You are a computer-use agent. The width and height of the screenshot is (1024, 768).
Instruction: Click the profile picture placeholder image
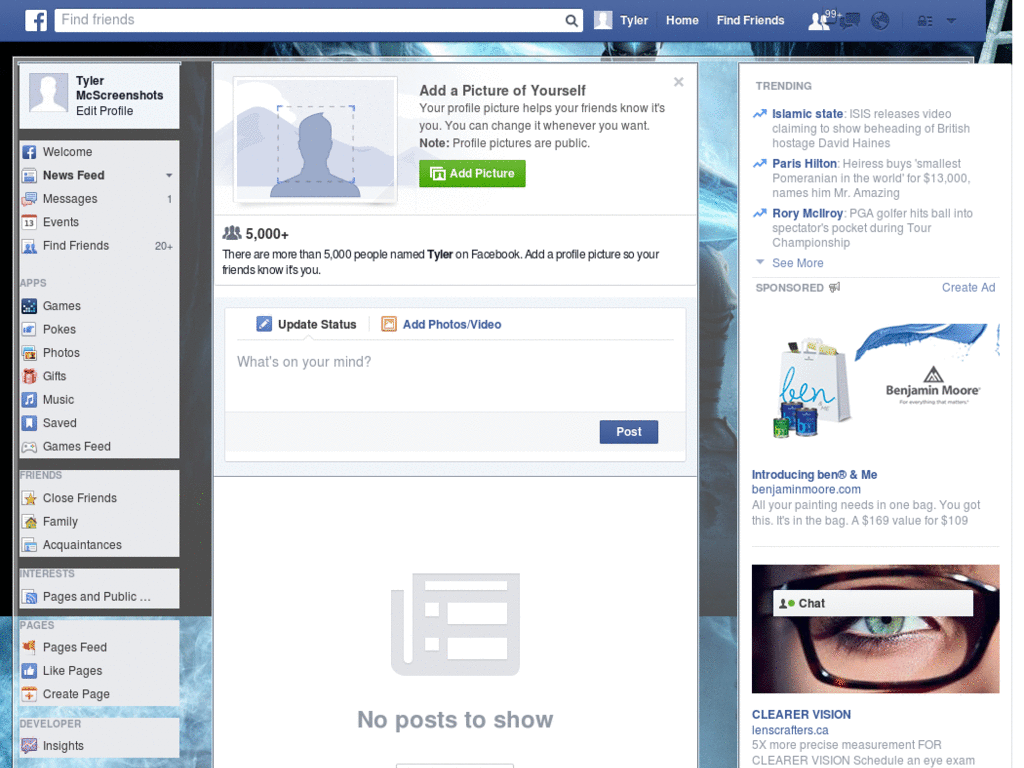315,138
